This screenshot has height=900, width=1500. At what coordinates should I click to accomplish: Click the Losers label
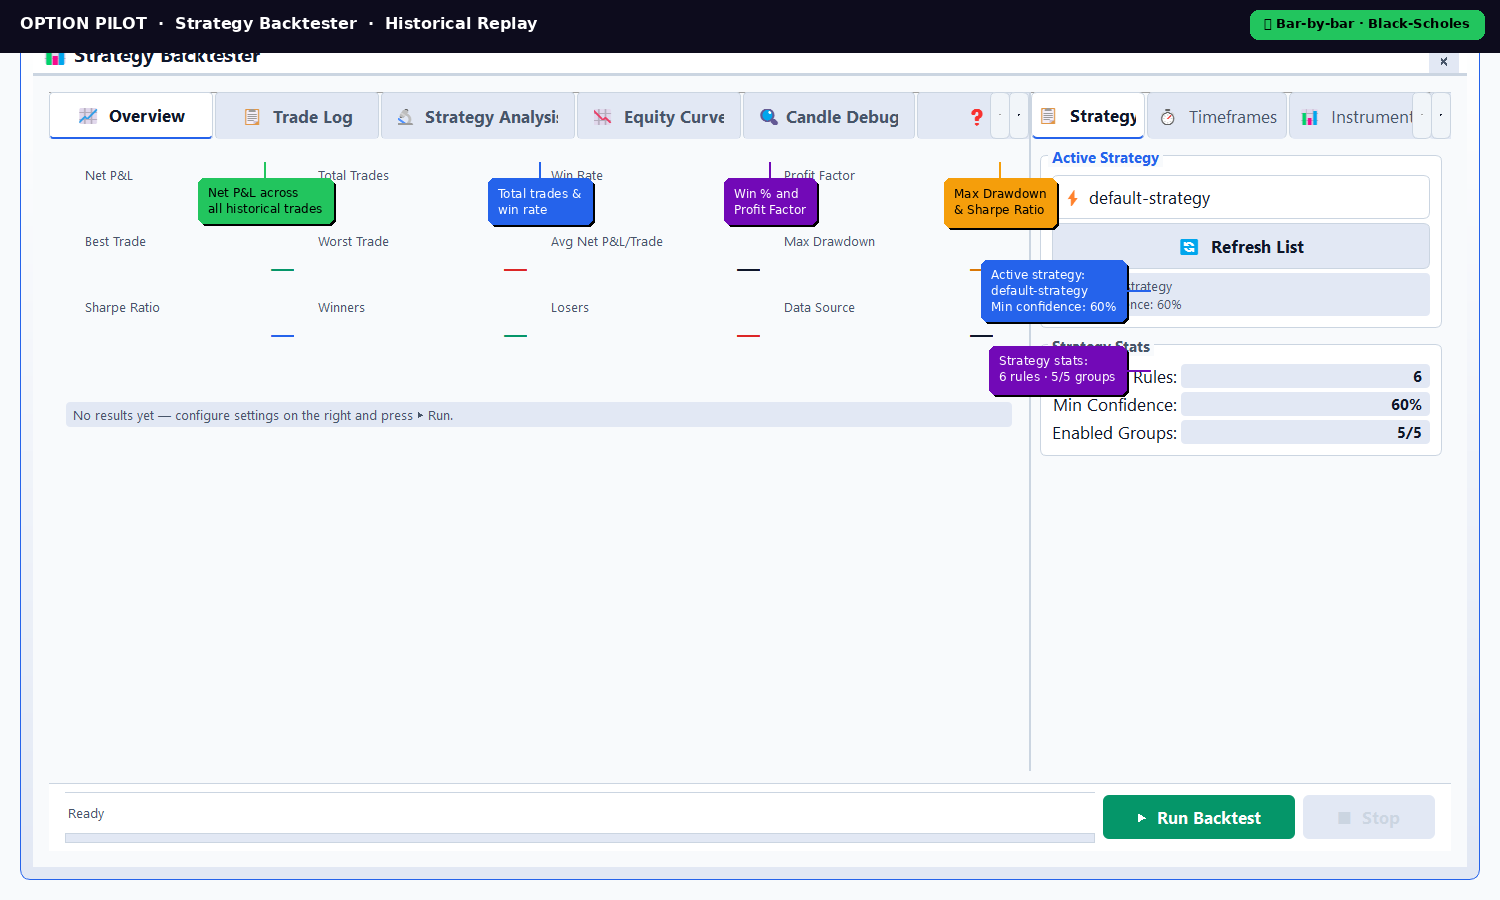(570, 307)
